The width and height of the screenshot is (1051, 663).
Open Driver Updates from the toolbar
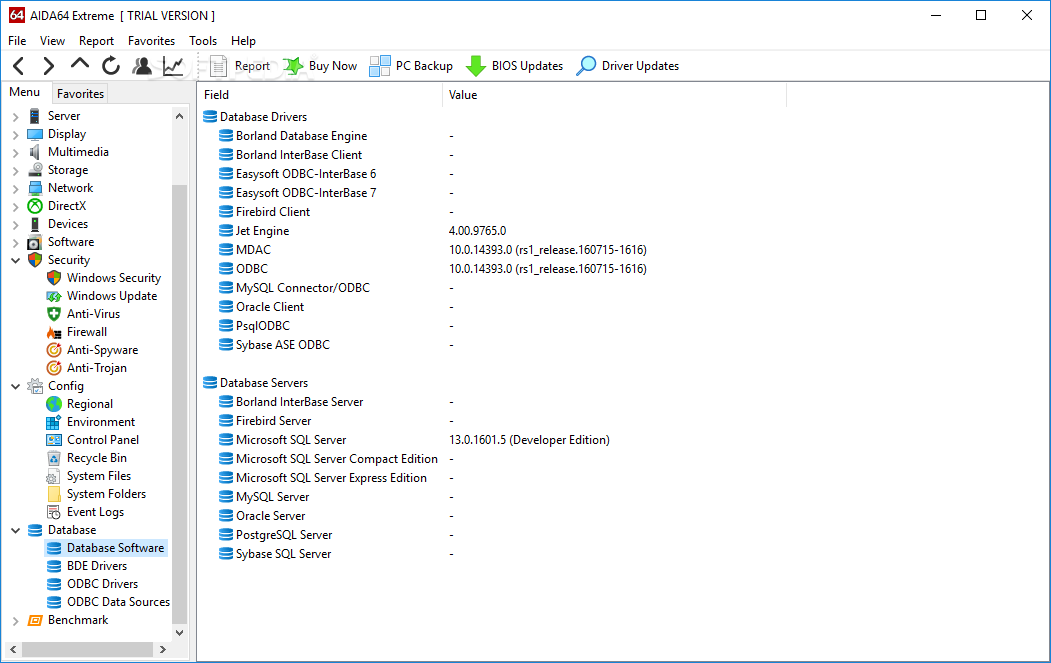coord(627,66)
